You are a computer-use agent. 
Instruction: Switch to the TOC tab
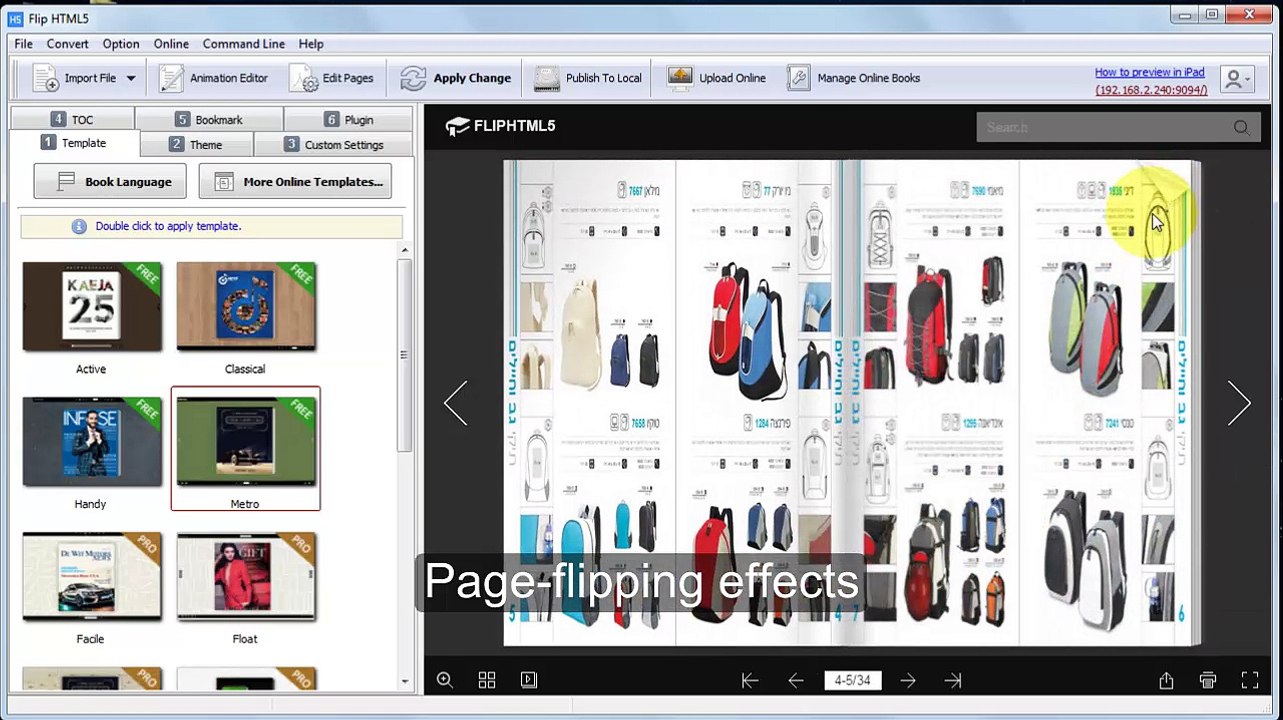(x=72, y=119)
